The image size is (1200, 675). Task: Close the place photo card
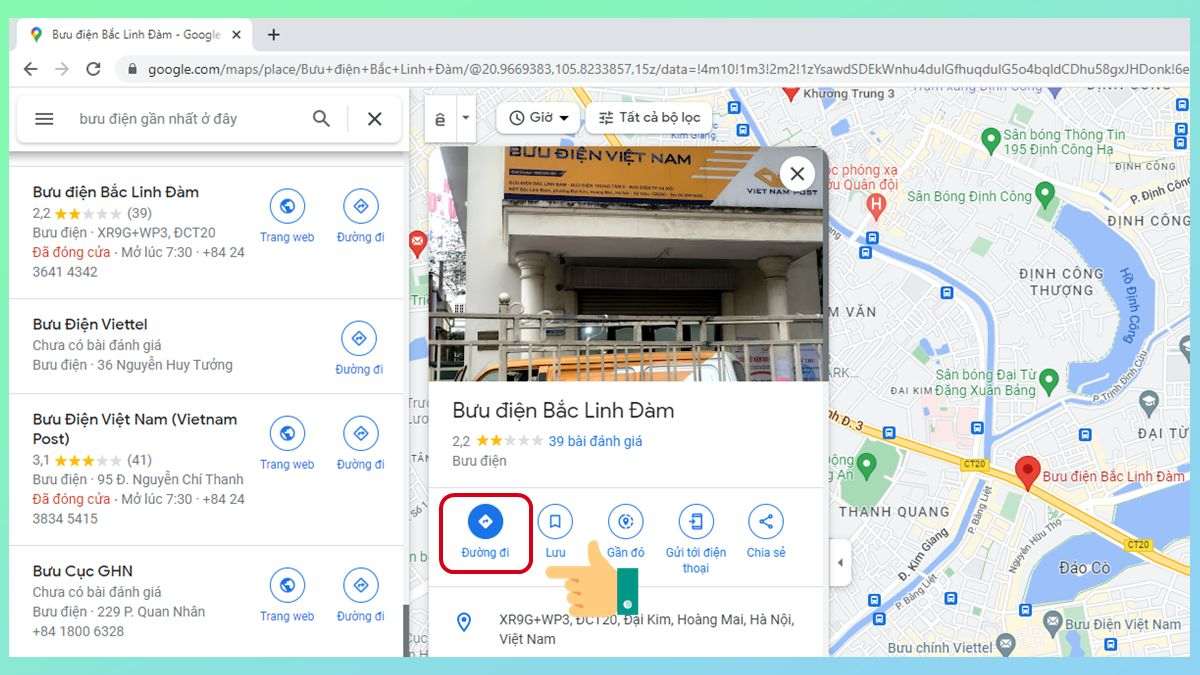point(797,173)
